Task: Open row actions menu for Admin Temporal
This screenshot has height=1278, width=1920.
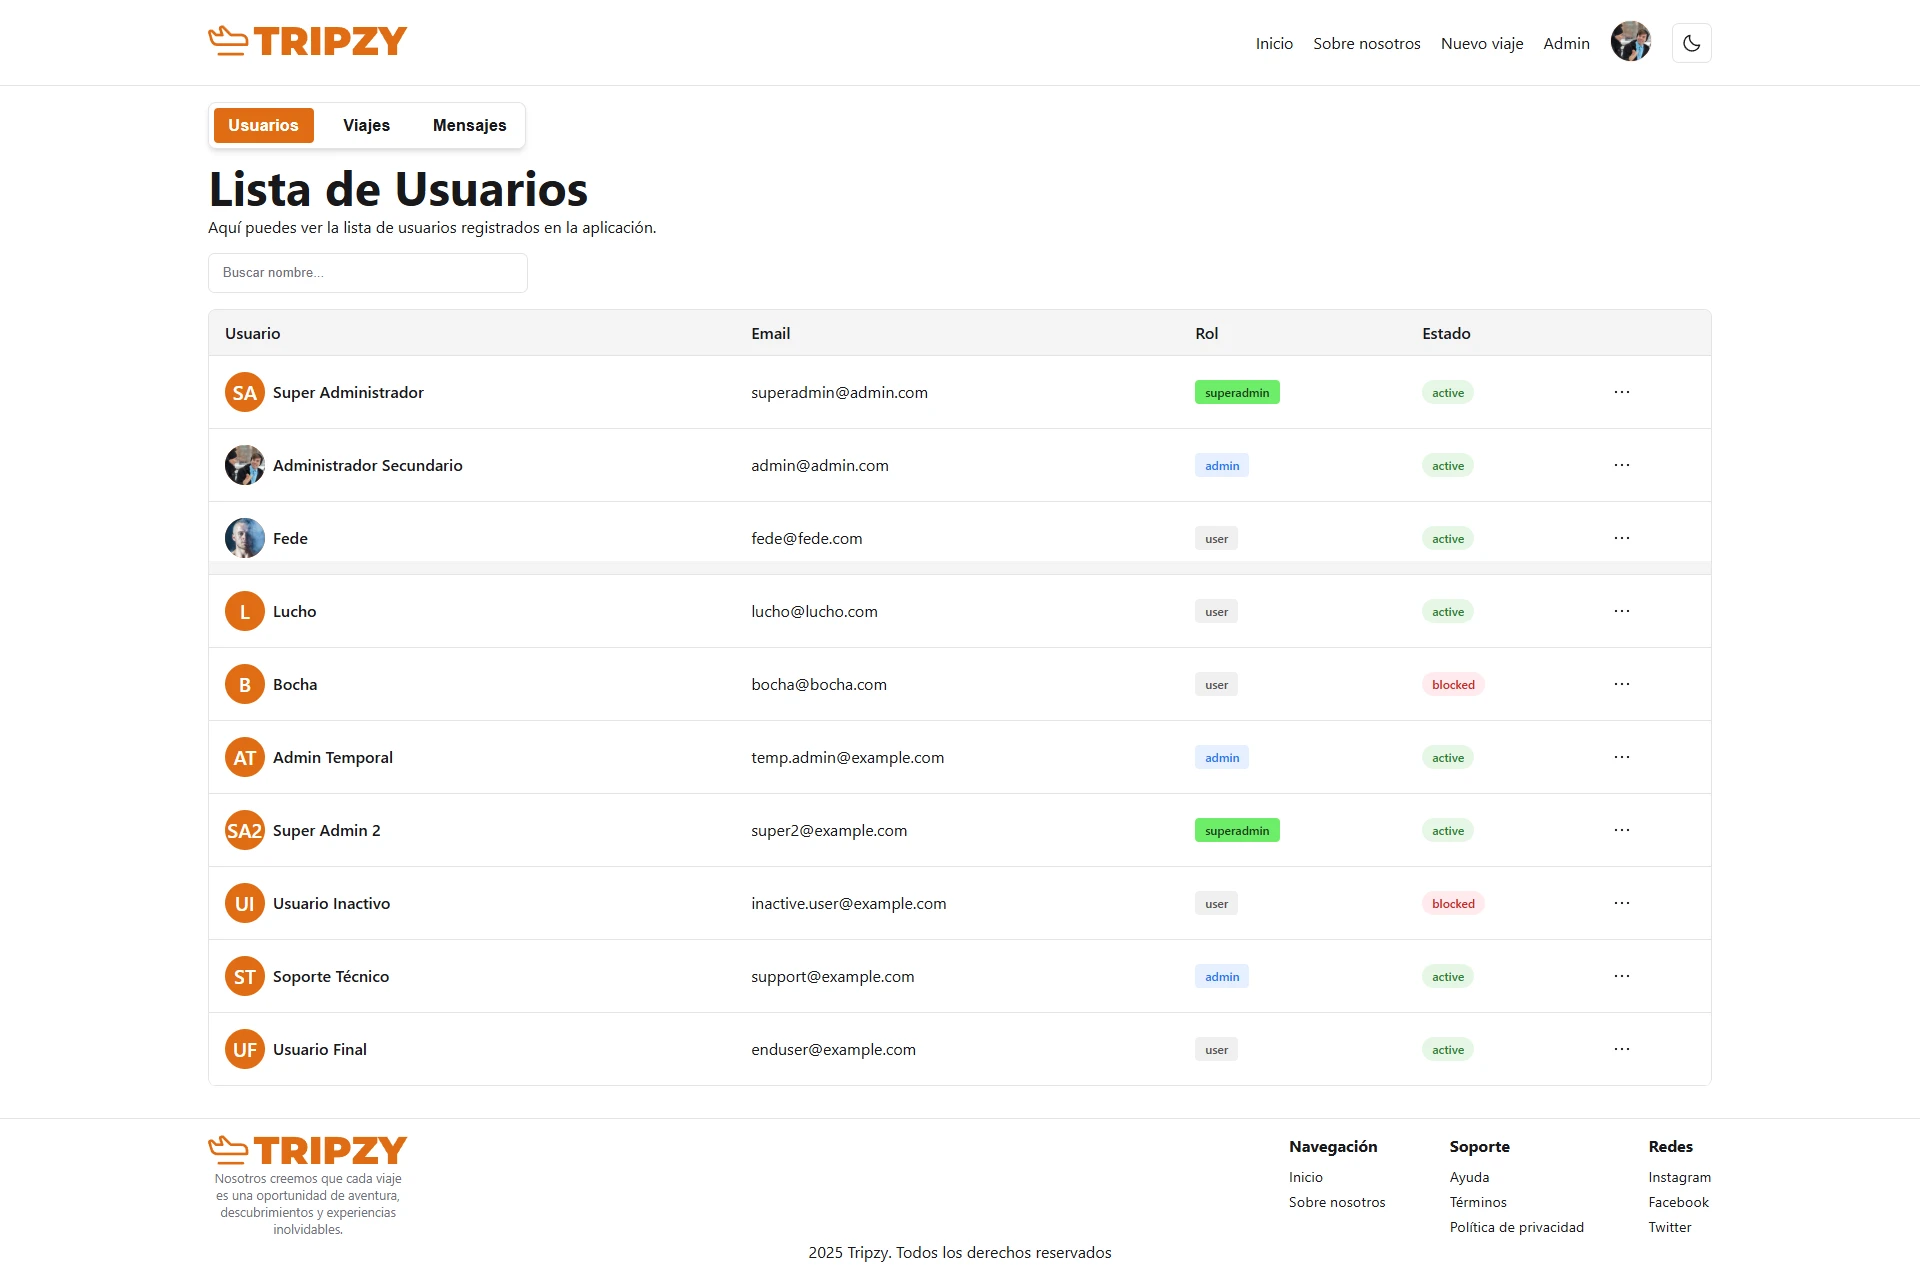Action: [x=1622, y=757]
